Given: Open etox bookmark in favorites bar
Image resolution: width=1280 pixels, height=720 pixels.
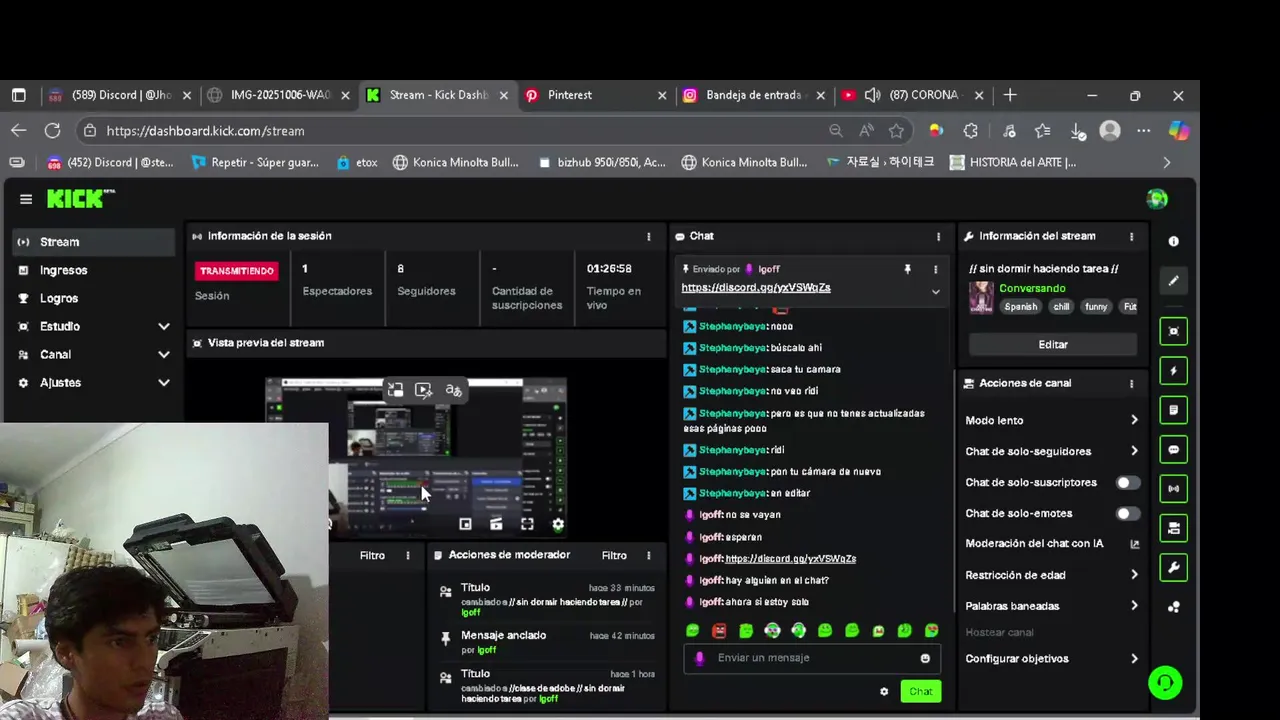Looking at the screenshot, I should (357, 162).
